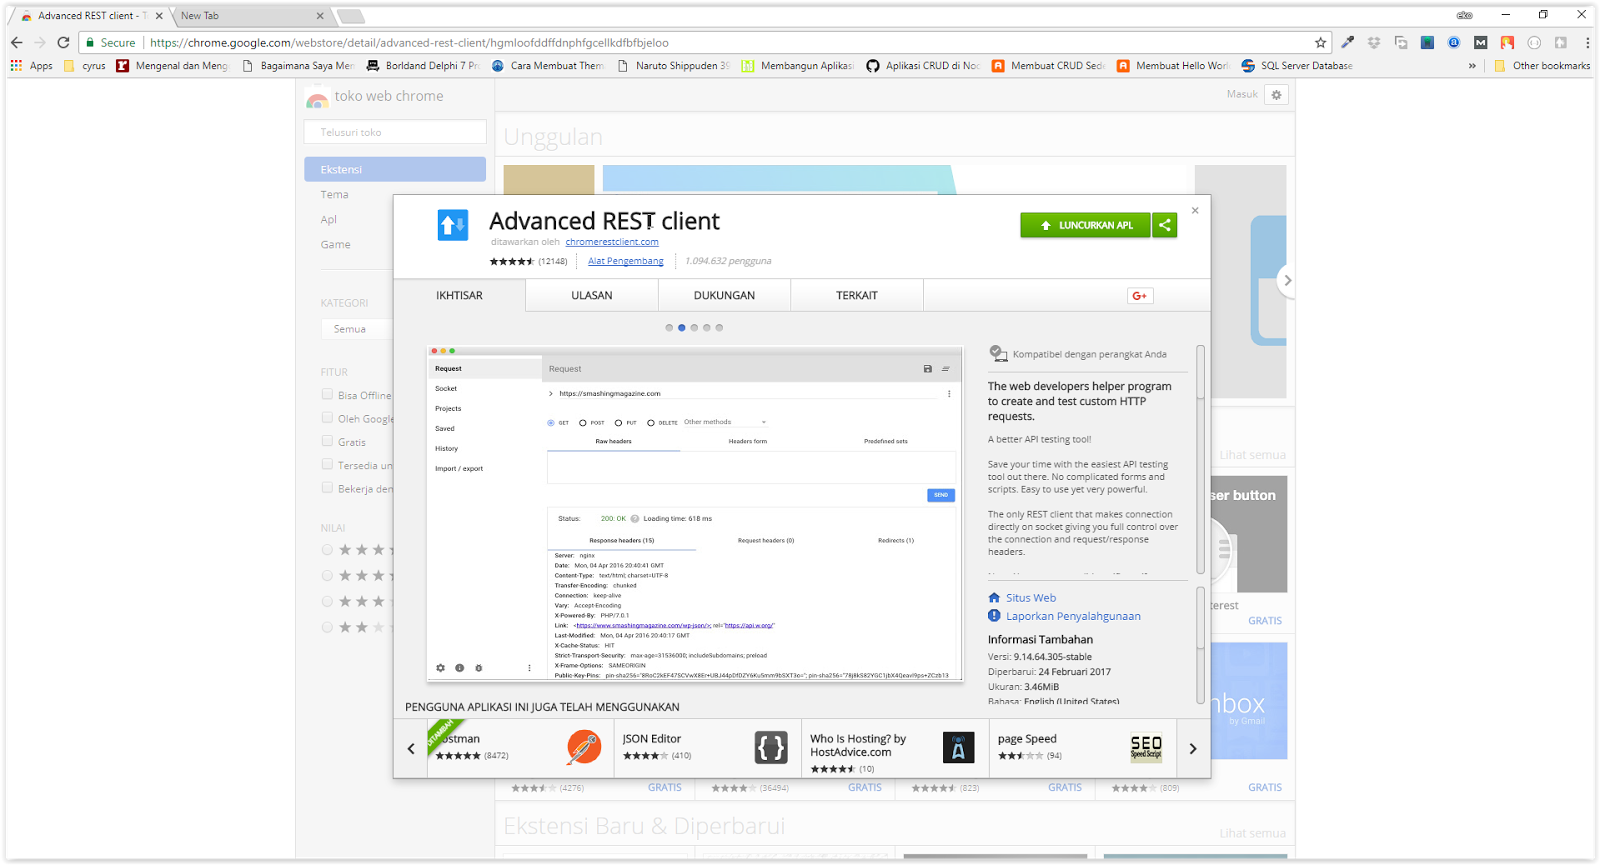Show next related apps with right arrow
Screen dimensions: 1600x865
tap(1193, 748)
